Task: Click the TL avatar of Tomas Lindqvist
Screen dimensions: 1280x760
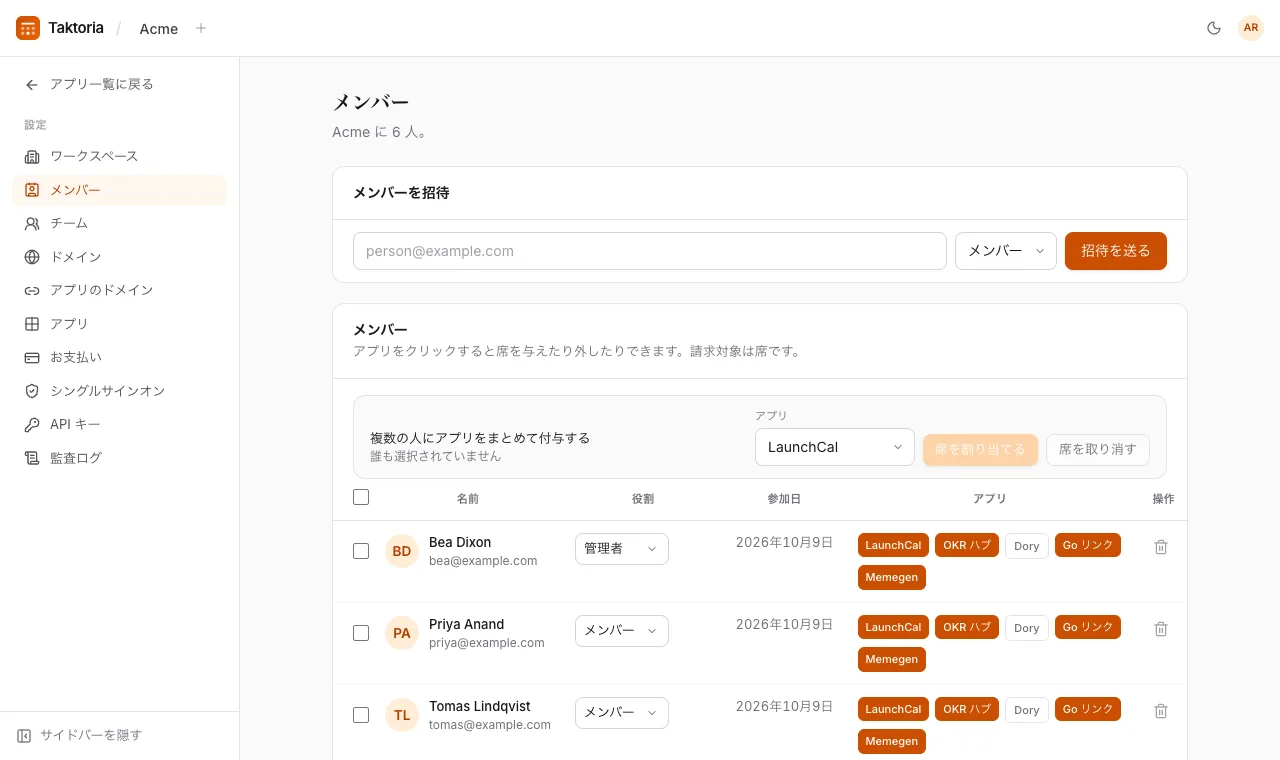Action: click(402, 715)
